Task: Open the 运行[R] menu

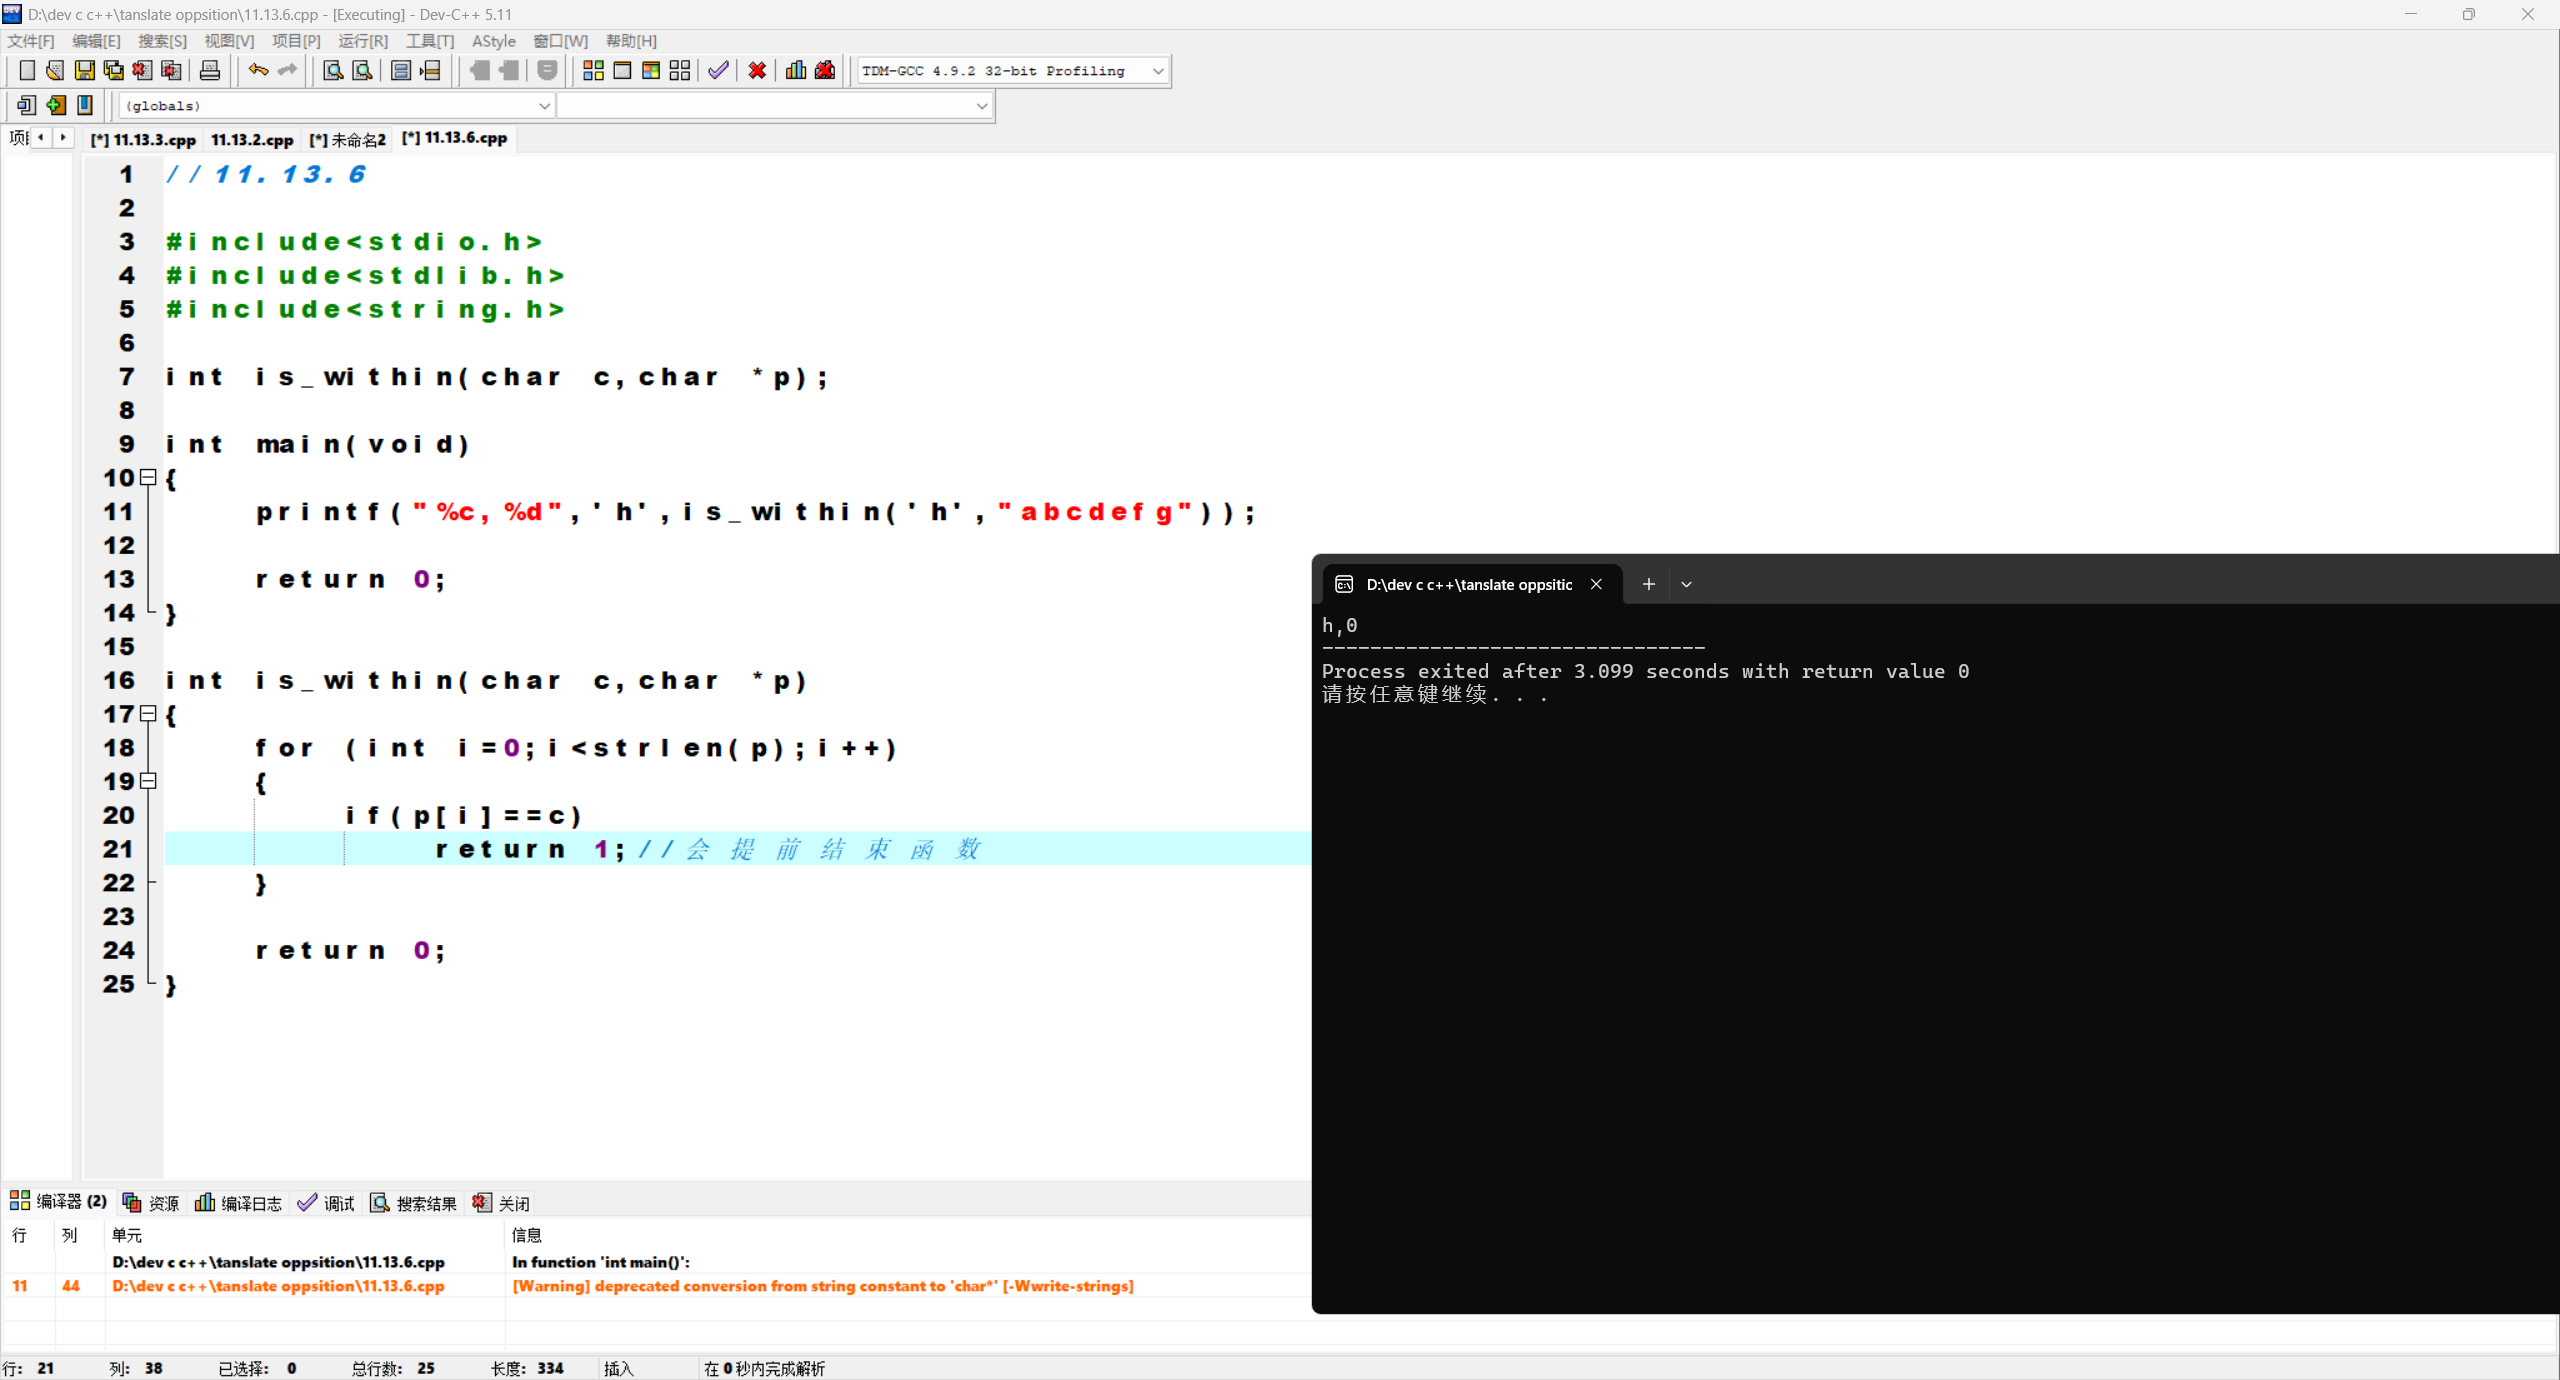Action: pyautogui.click(x=362, y=41)
